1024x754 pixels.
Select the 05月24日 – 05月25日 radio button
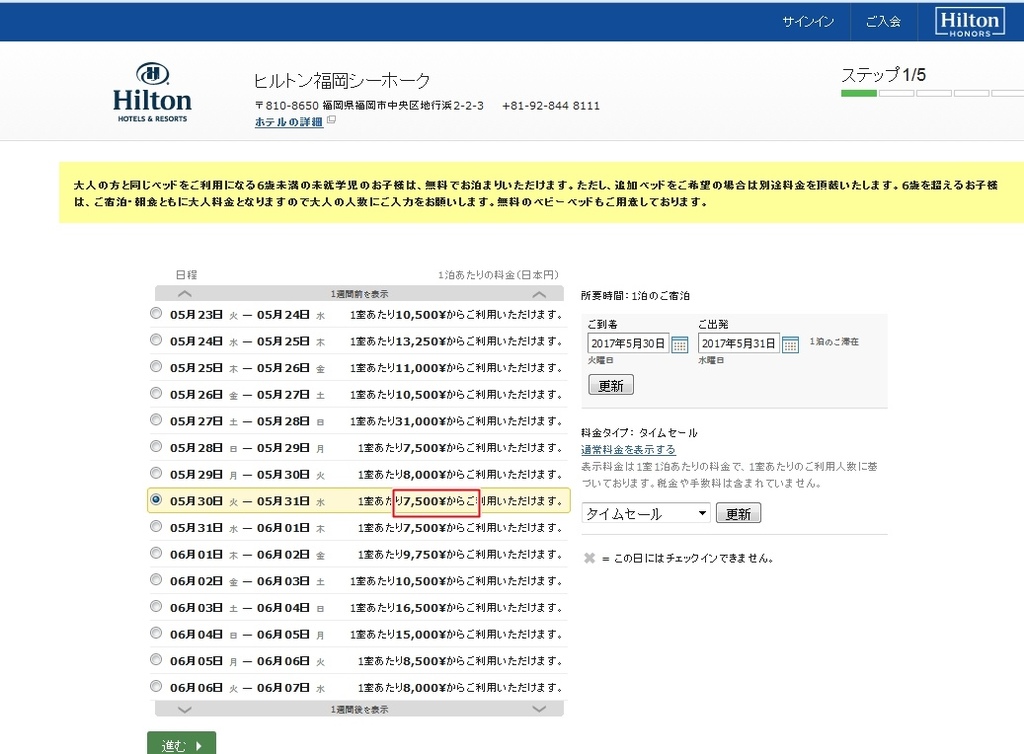(156, 340)
